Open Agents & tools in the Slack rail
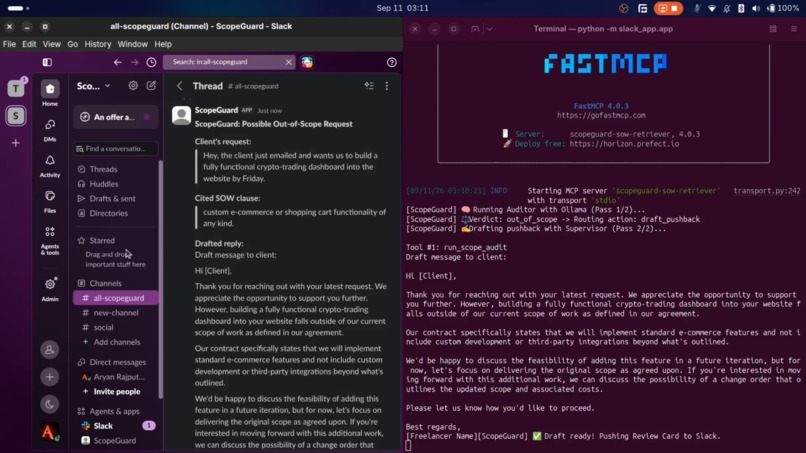Viewport: 806px width, 453px height. (x=50, y=241)
